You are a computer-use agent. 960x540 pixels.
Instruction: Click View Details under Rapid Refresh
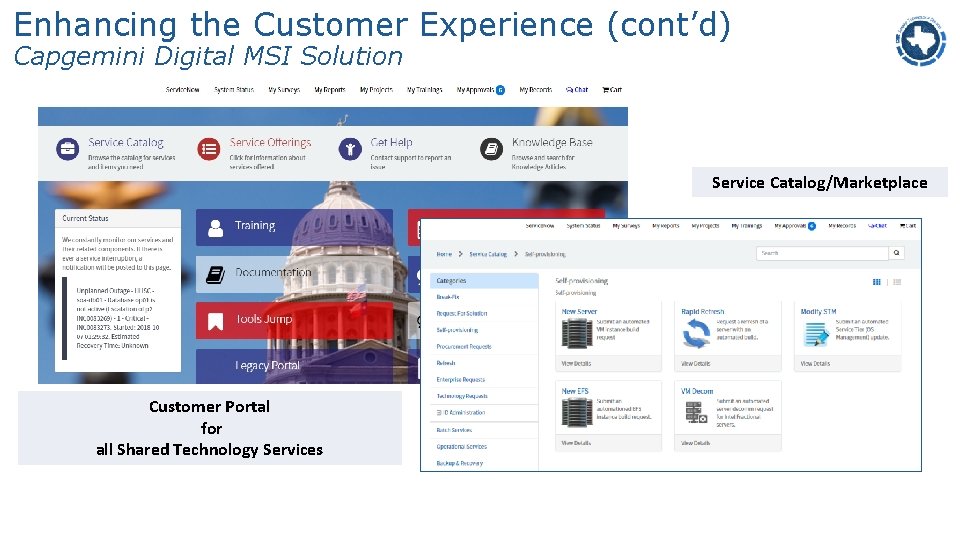(696, 364)
